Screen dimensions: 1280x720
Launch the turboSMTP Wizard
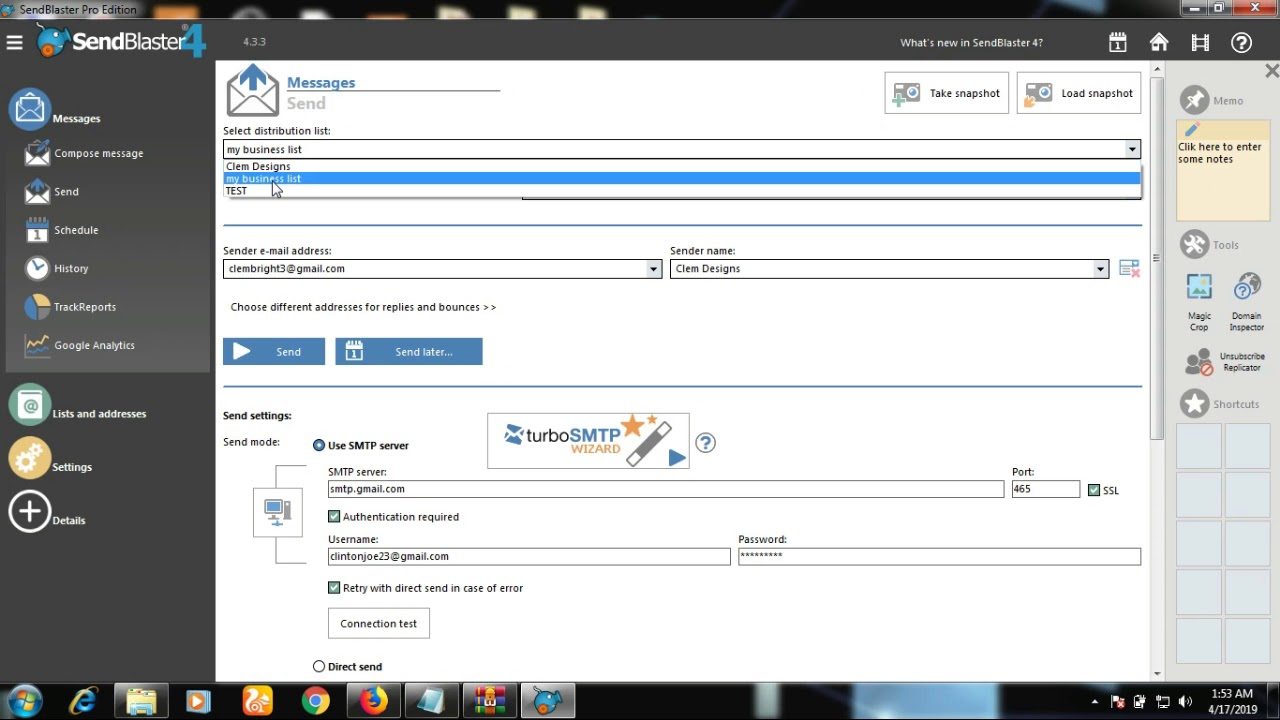tap(588, 441)
